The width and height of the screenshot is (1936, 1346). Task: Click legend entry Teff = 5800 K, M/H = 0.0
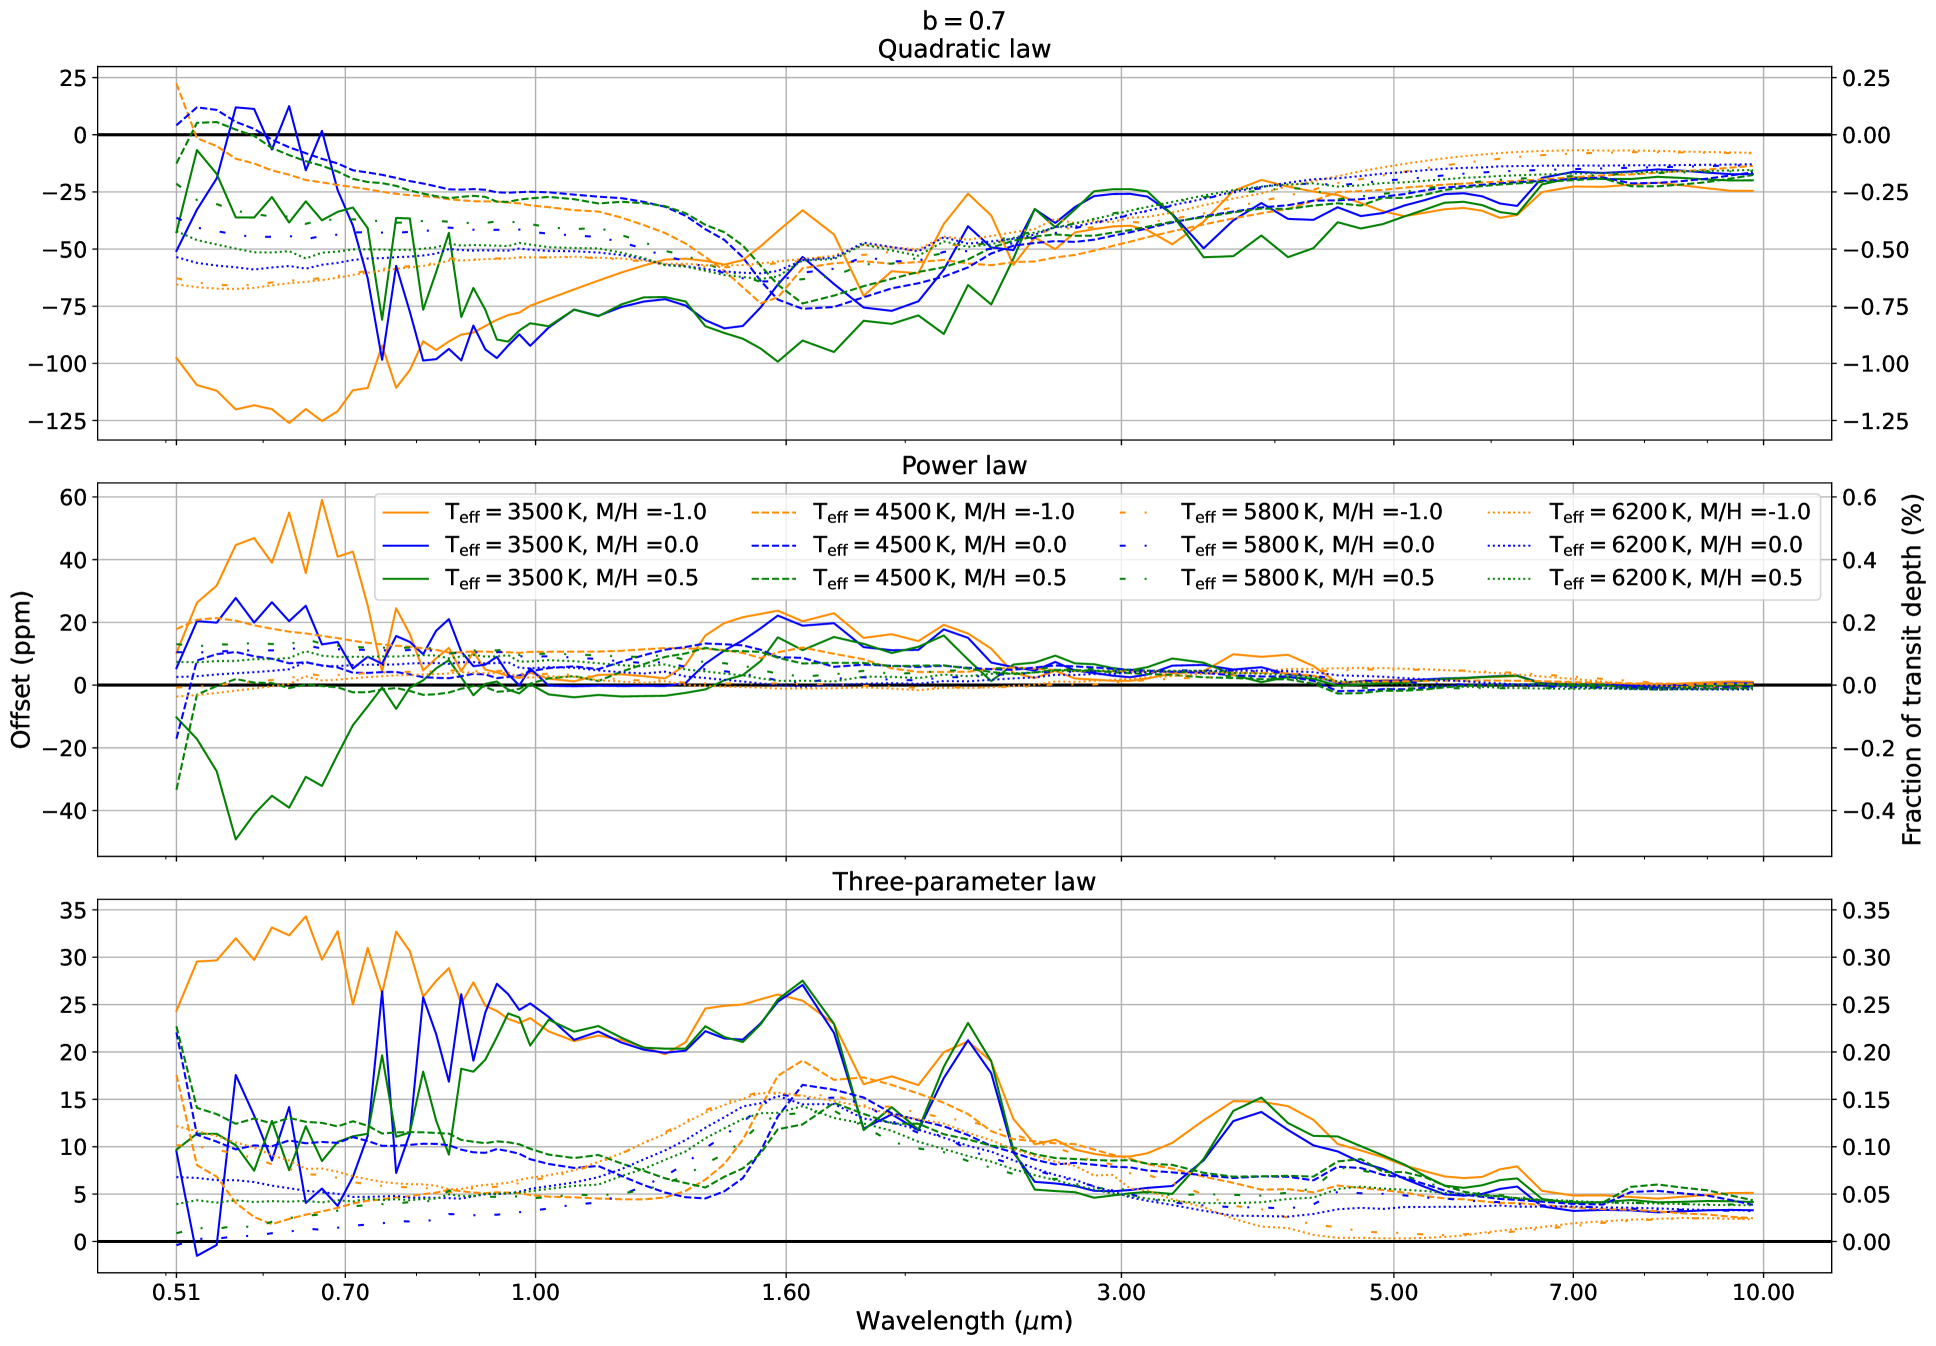pos(1307,545)
